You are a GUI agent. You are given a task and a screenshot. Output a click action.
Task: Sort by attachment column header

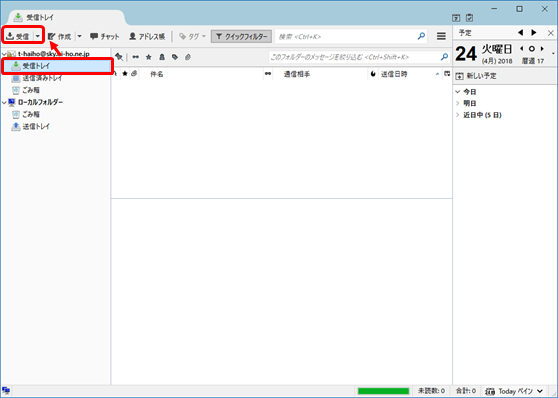(x=134, y=74)
